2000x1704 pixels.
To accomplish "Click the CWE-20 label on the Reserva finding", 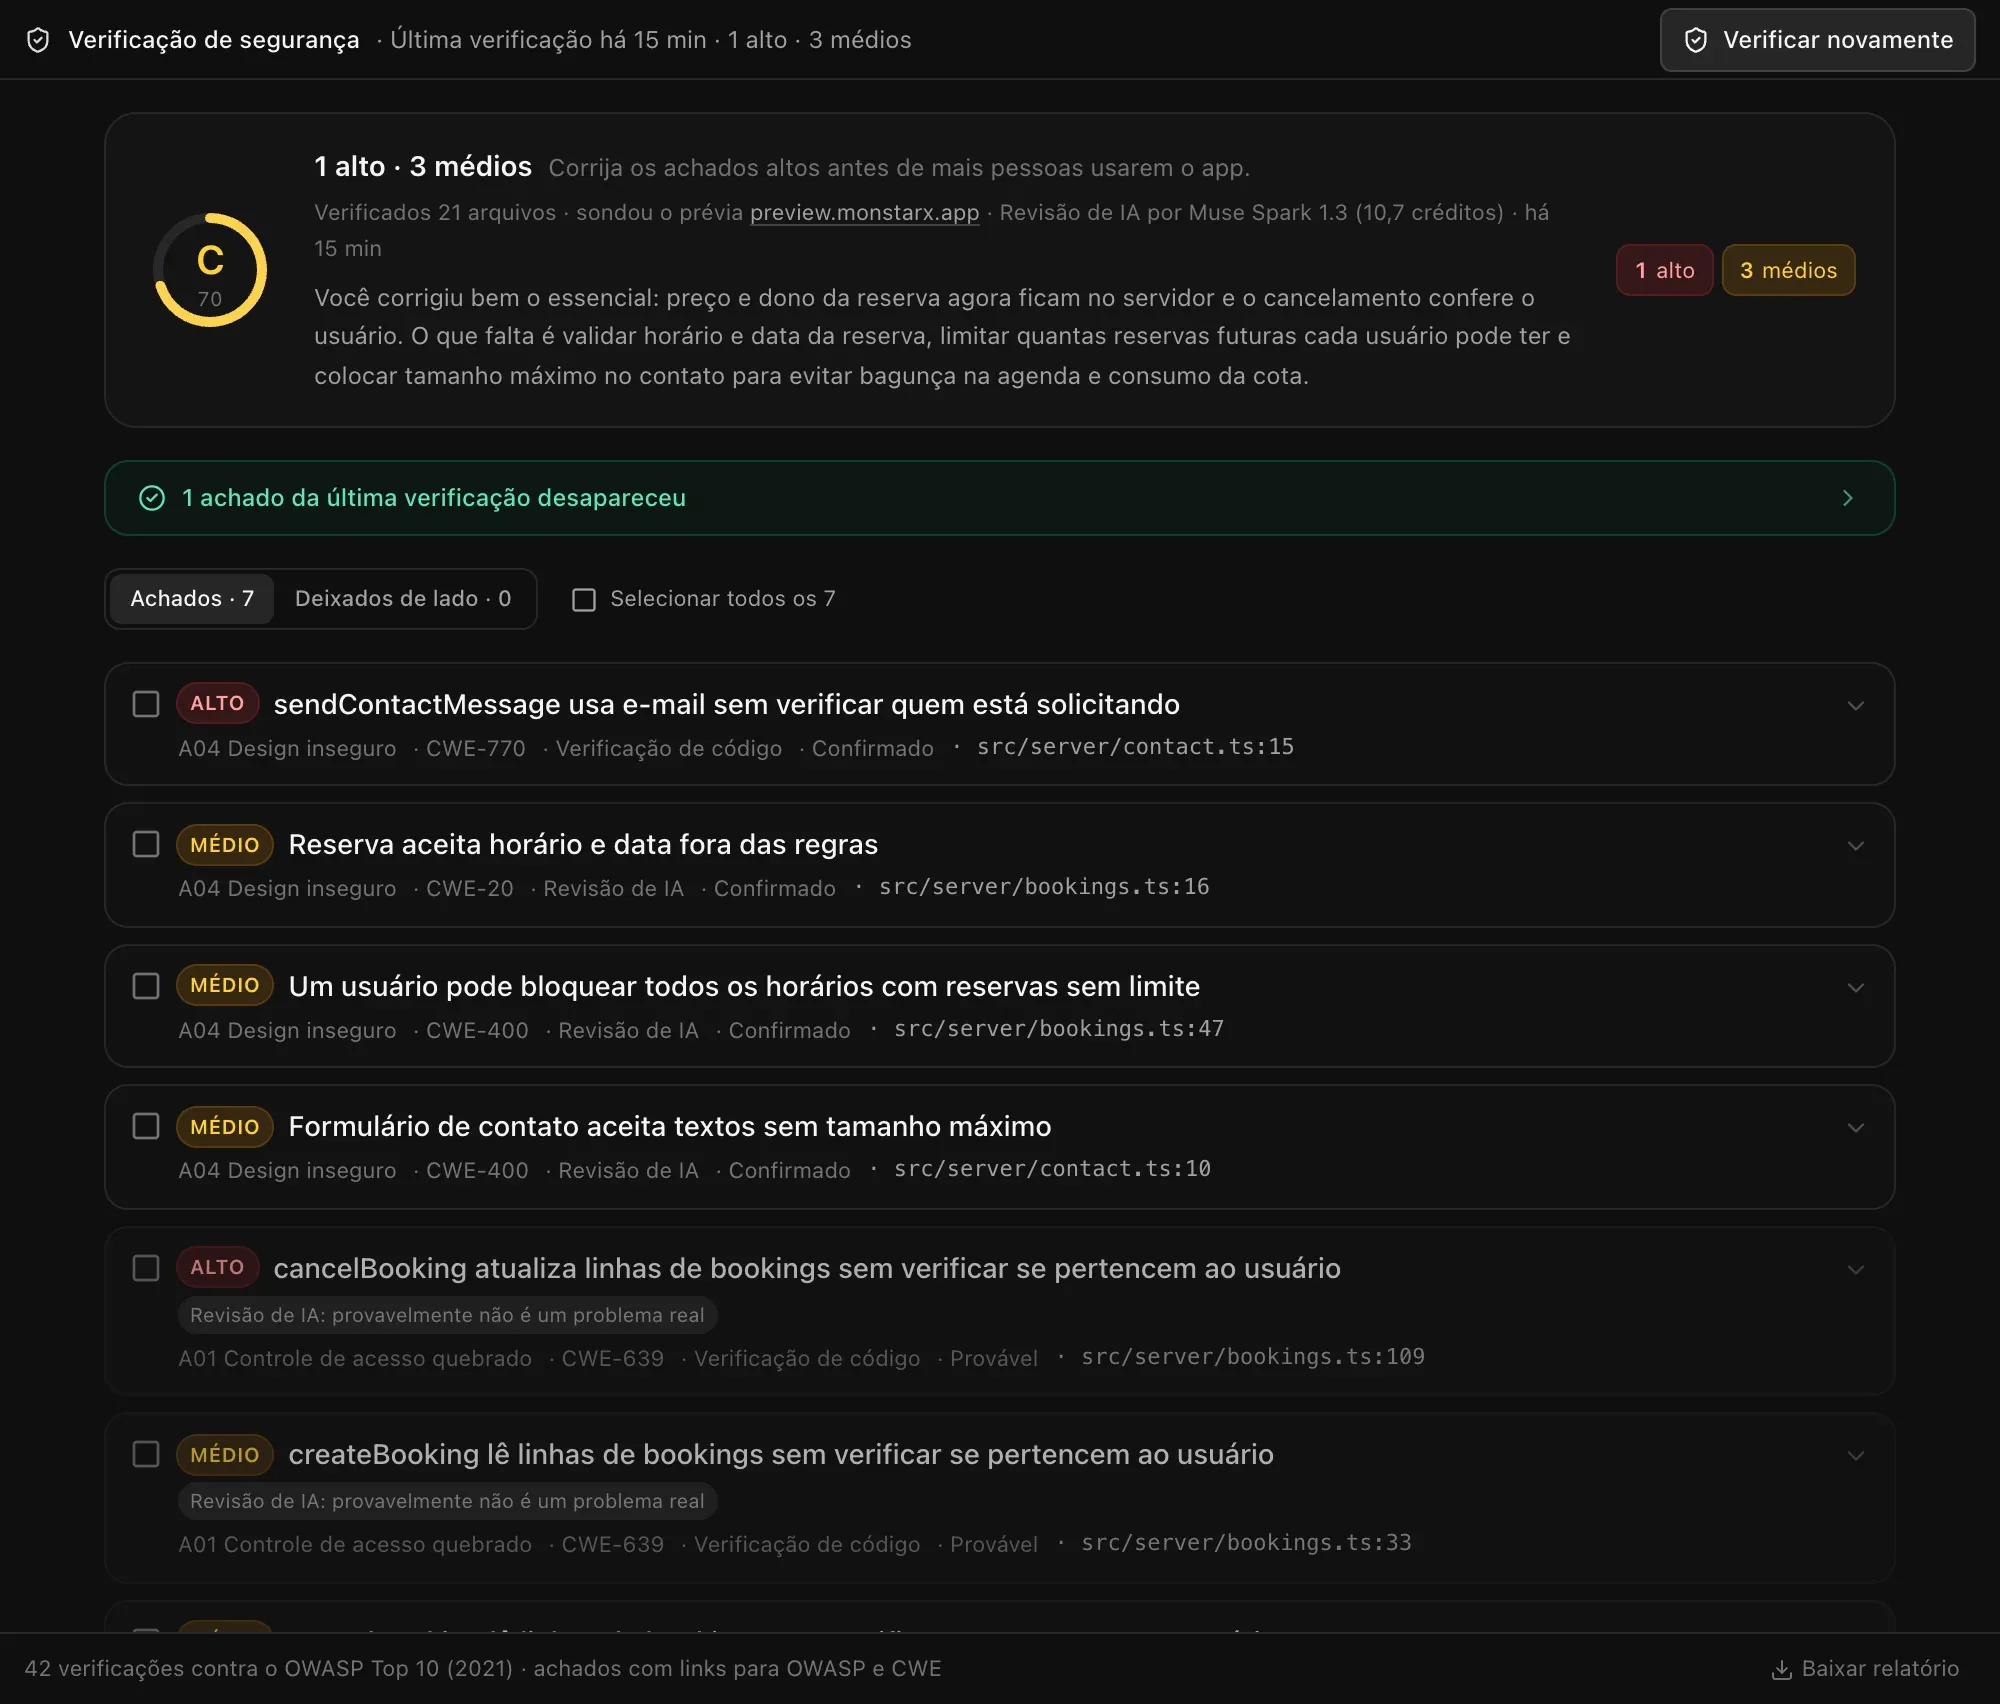I will pos(470,888).
